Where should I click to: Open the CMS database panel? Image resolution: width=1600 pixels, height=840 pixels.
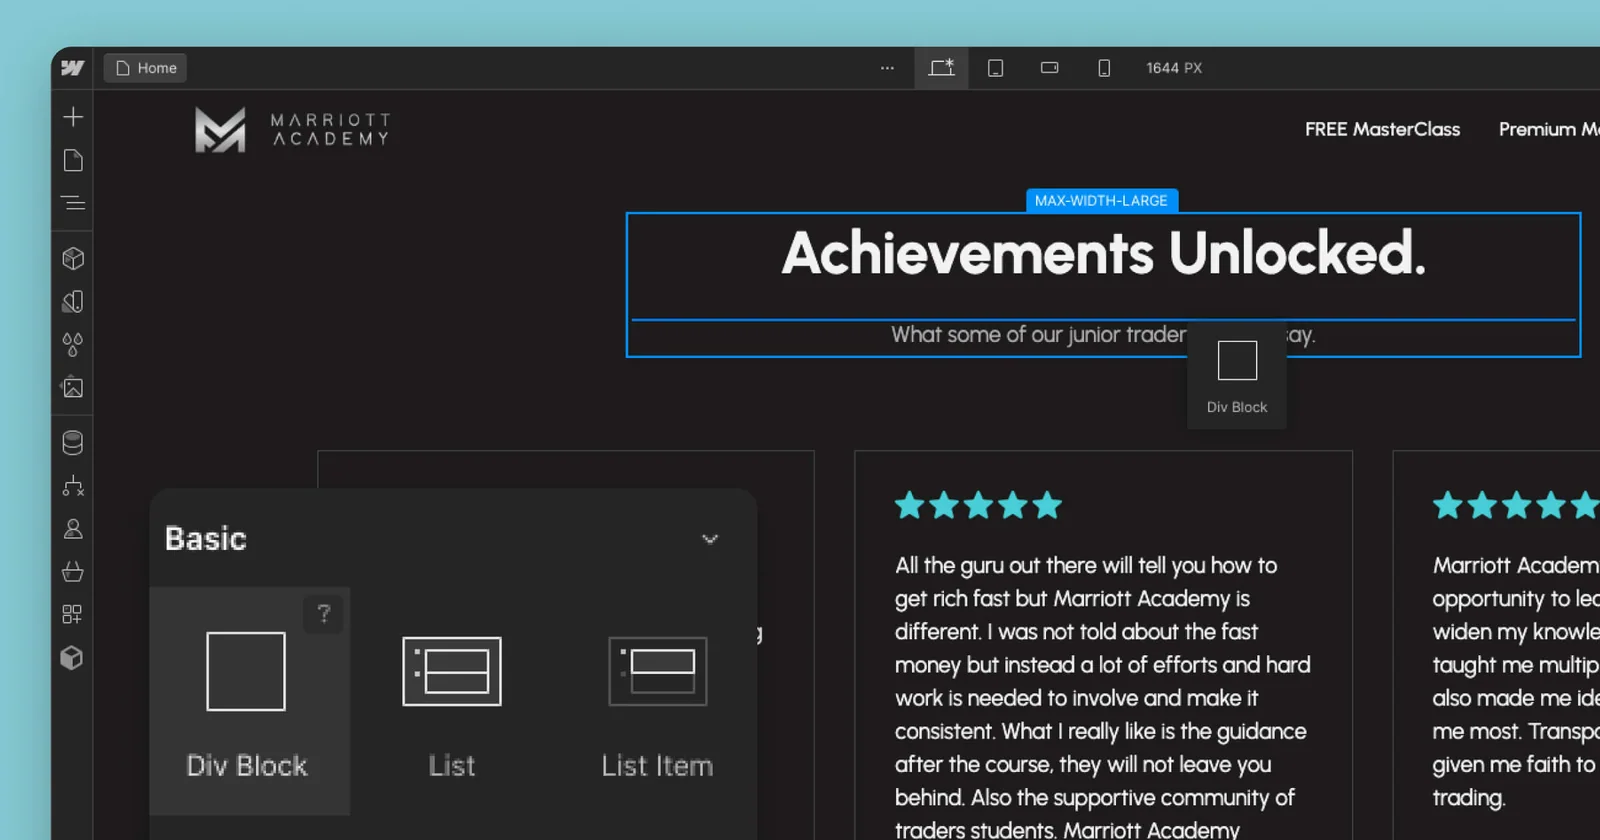click(x=73, y=442)
